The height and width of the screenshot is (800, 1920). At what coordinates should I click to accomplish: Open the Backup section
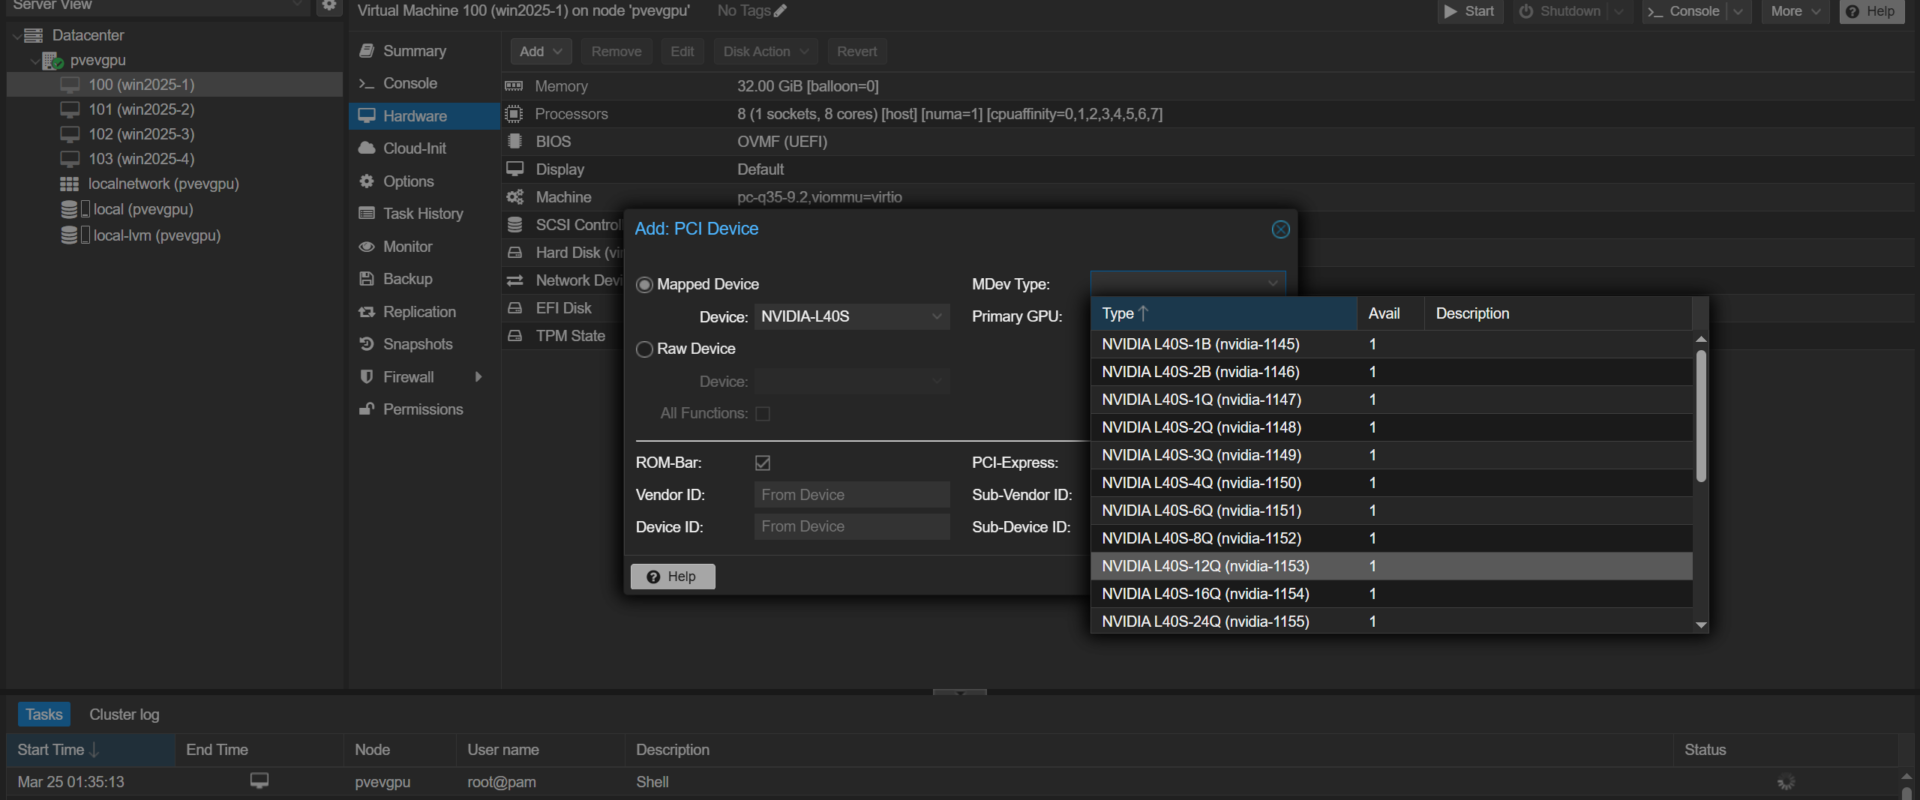pyautogui.click(x=424, y=279)
